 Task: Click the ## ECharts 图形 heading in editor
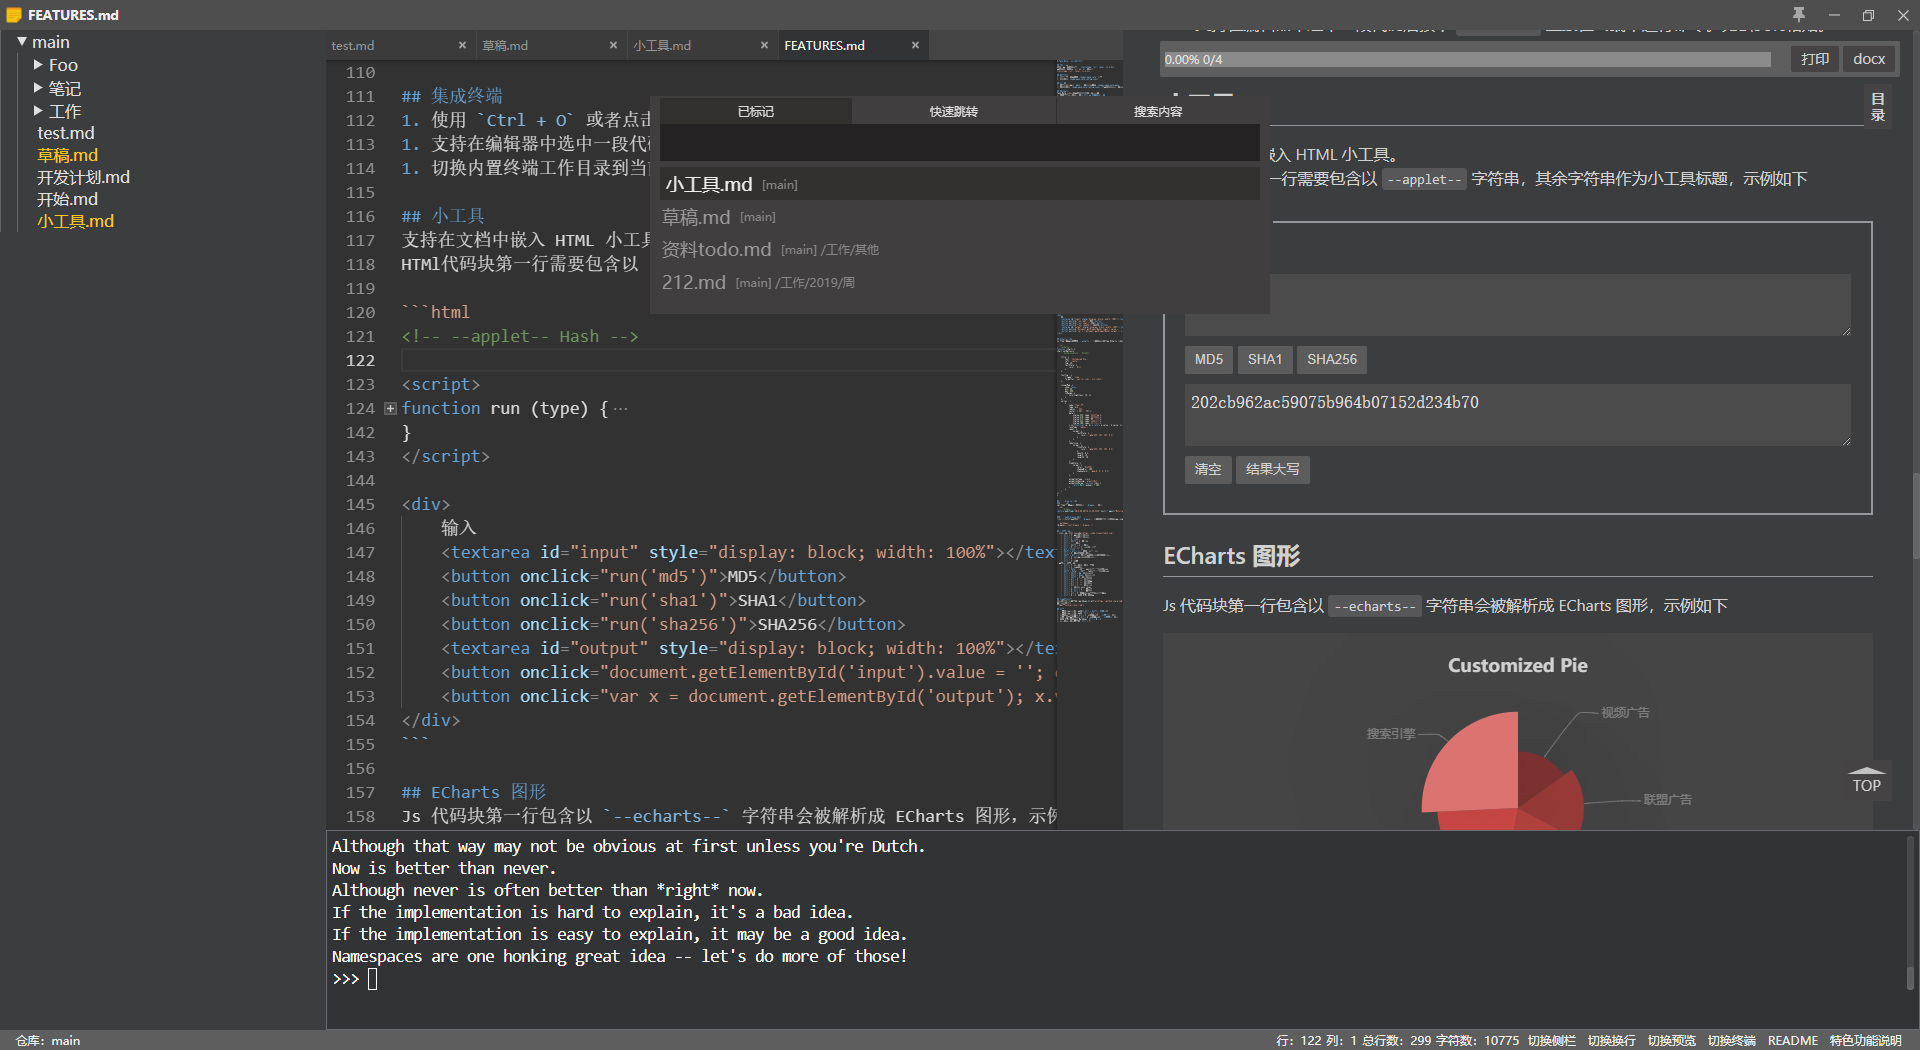click(474, 792)
